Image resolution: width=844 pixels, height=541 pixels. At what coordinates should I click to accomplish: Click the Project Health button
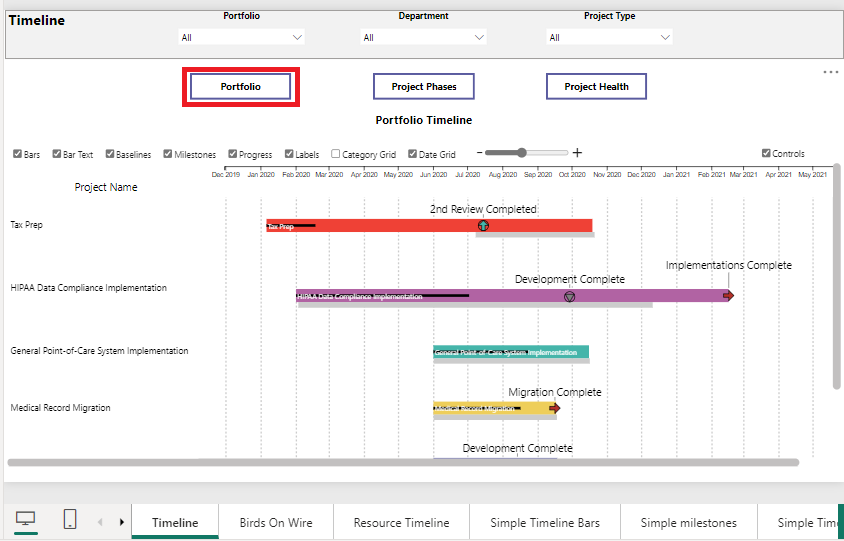point(596,87)
